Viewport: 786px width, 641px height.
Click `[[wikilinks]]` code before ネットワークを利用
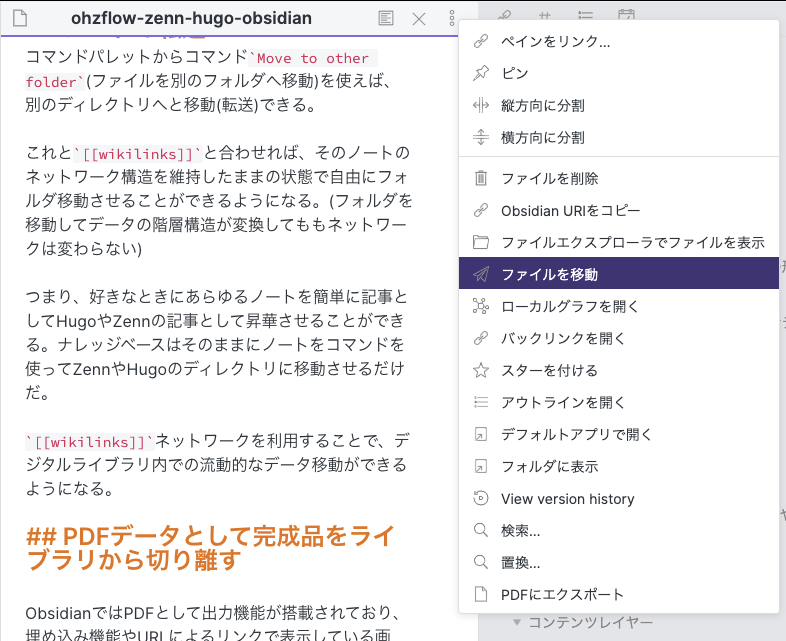coord(90,442)
